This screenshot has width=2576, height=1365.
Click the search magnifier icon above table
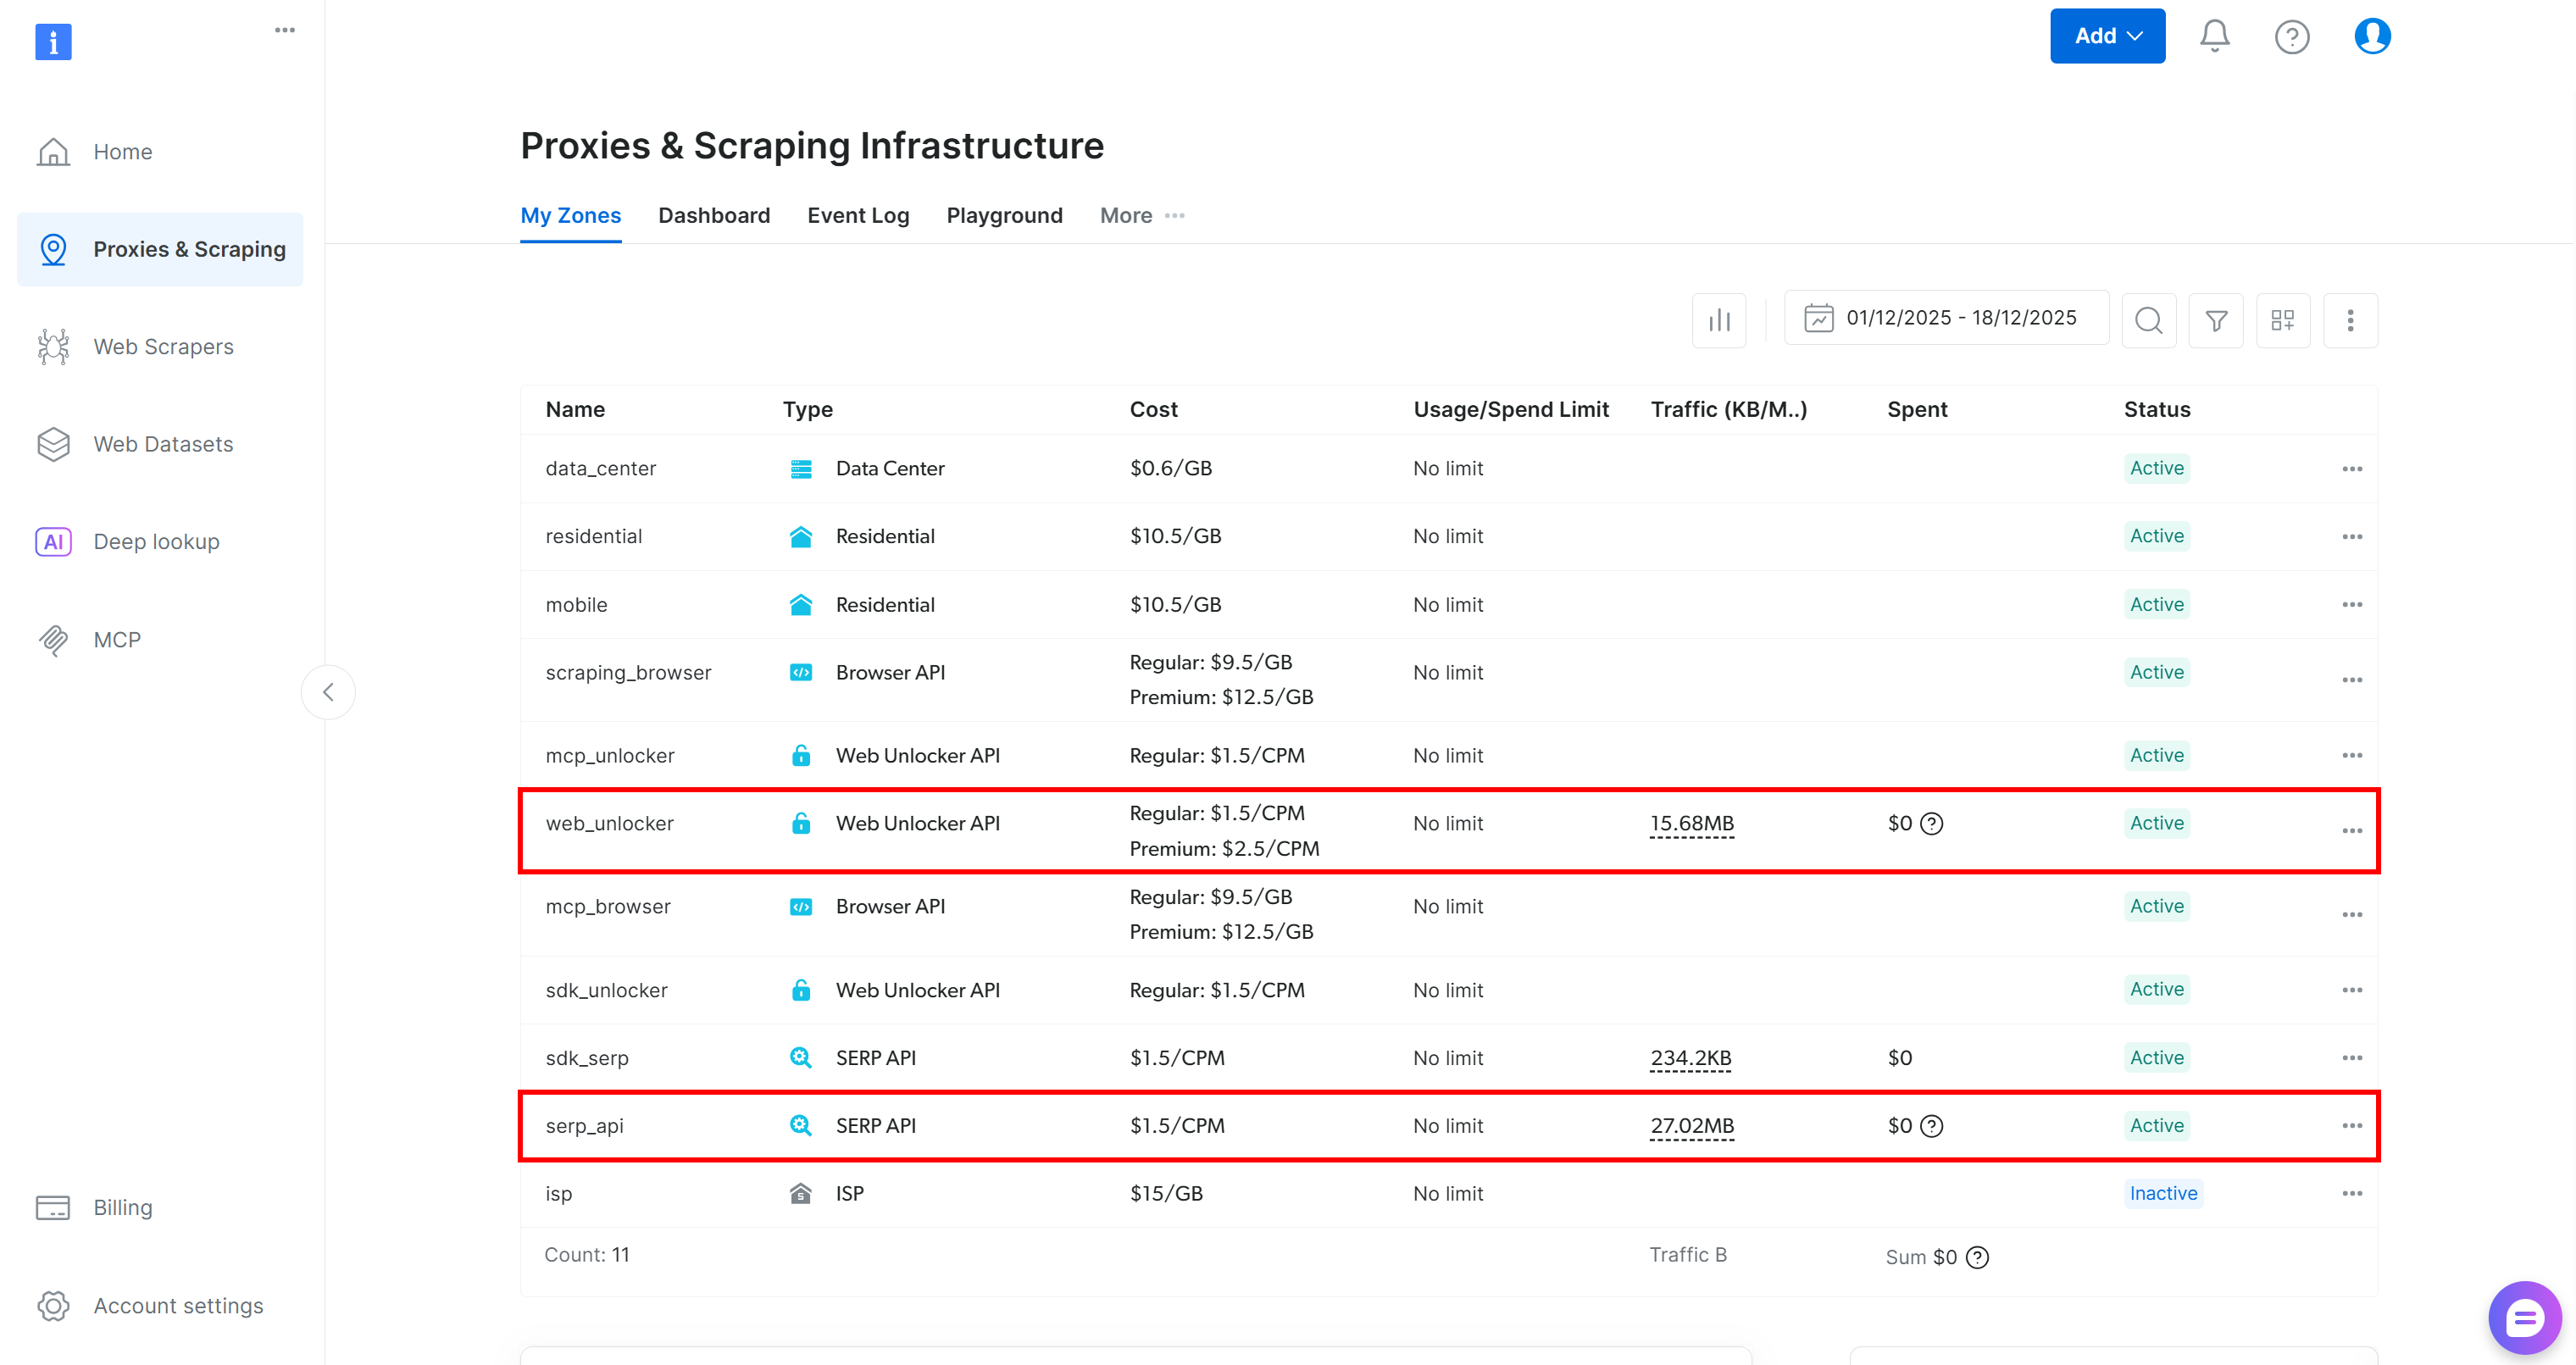point(2148,320)
